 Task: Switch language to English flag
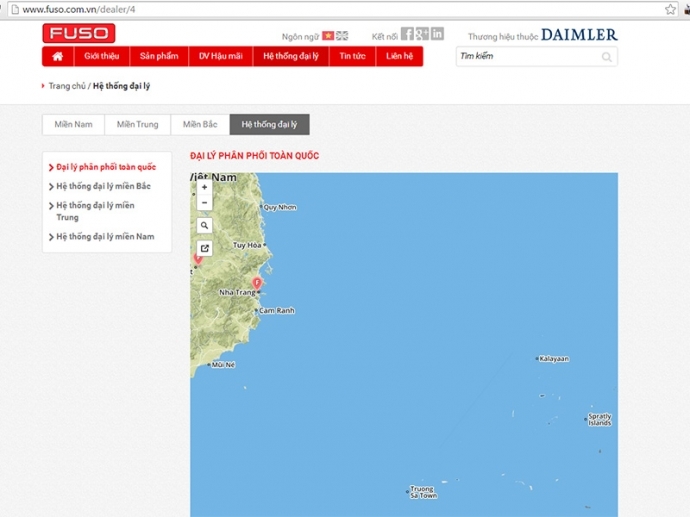[342, 35]
